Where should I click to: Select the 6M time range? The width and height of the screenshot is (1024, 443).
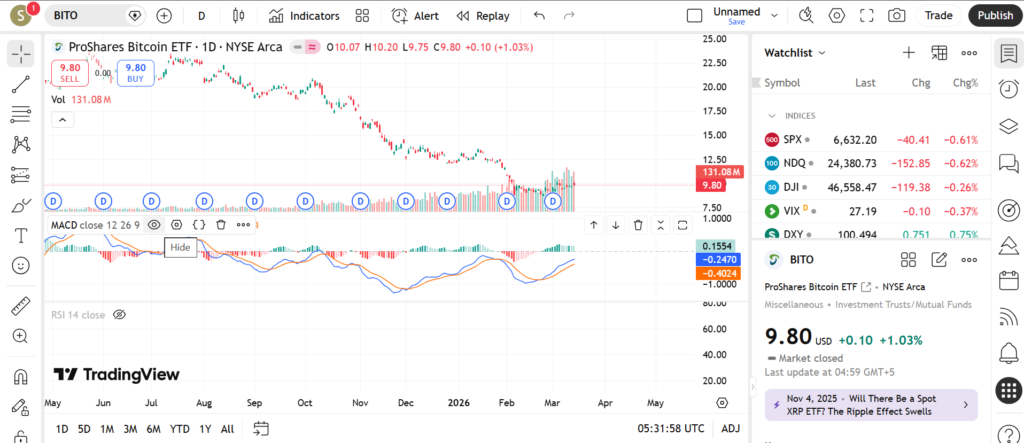point(153,429)
